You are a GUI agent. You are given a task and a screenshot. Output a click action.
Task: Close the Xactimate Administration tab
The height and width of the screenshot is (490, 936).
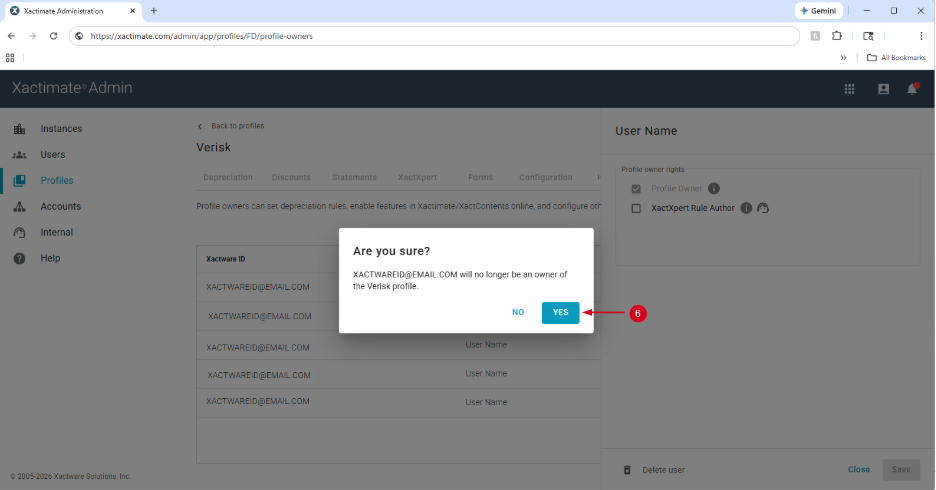pyautogui.click(x=133, y=11)
